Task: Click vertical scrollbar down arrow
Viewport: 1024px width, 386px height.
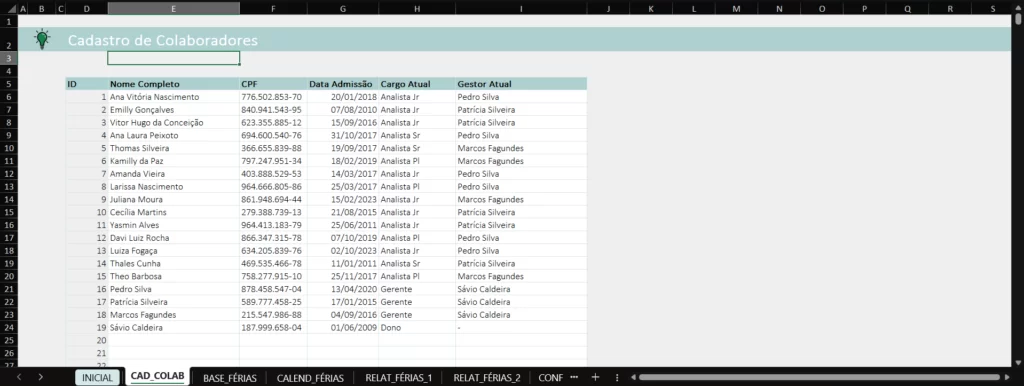Action: click(x=1018, y=362)
